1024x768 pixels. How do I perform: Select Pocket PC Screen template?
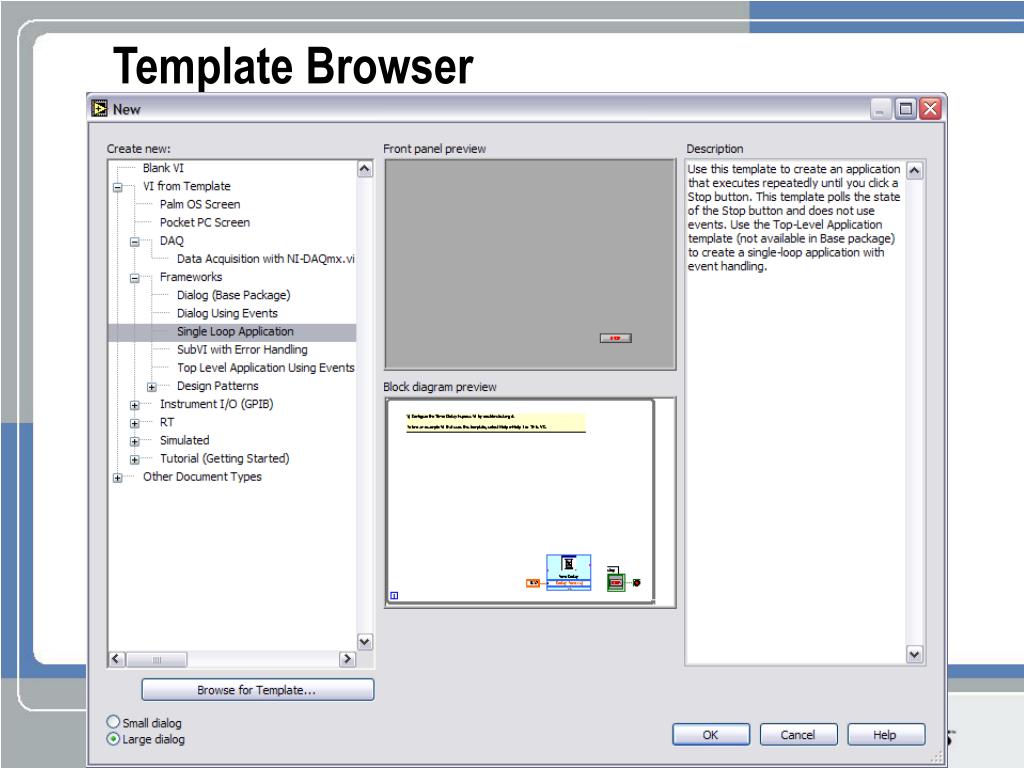click(204, 223)
